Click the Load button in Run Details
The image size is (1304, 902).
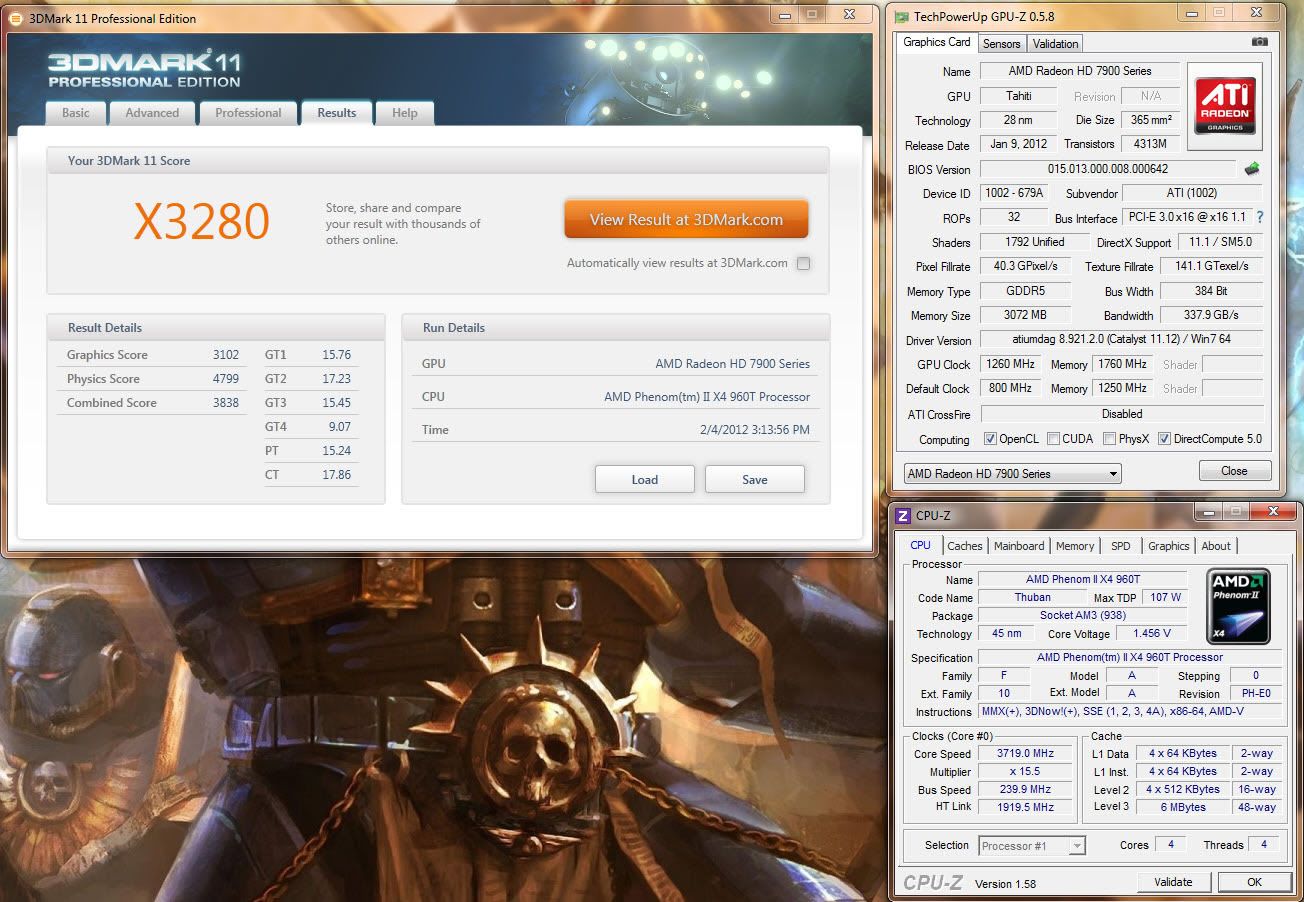pos(645,479)
